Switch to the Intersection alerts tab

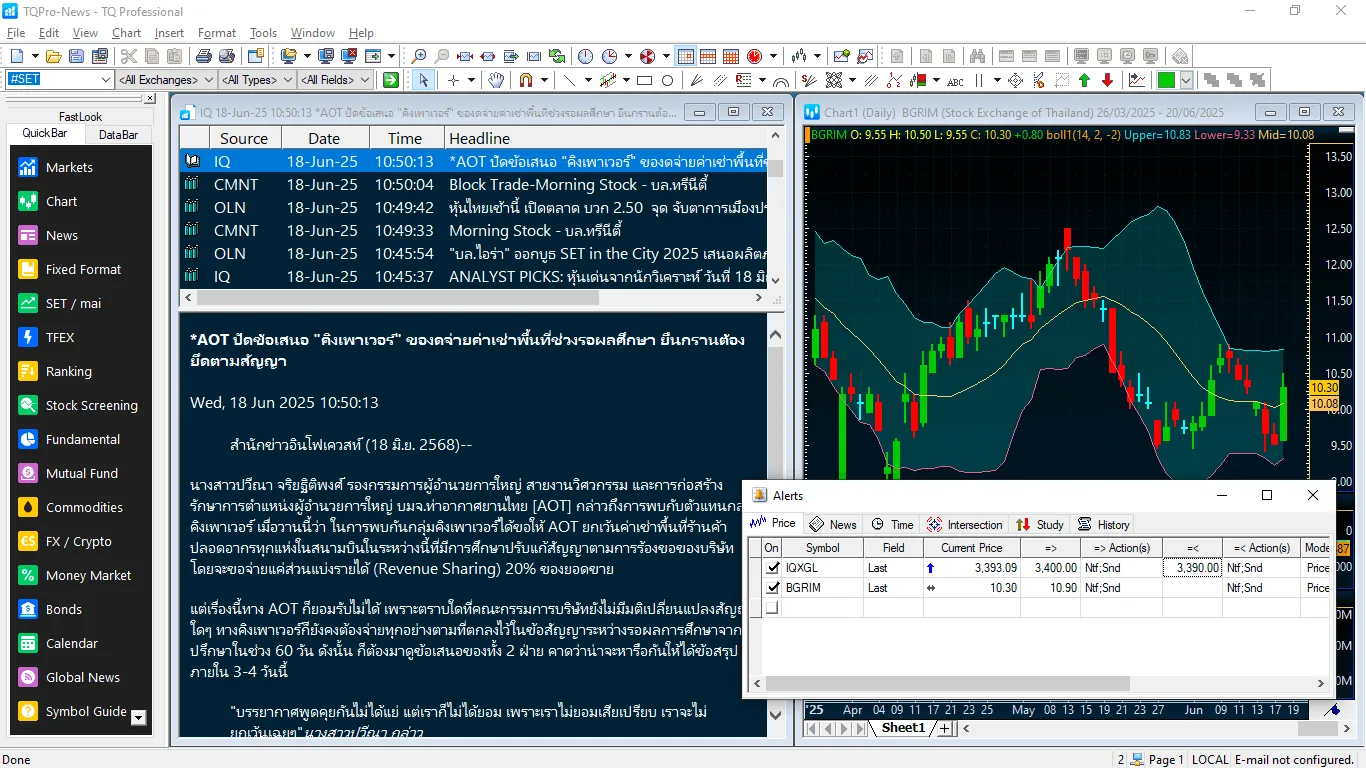(965, 524)
